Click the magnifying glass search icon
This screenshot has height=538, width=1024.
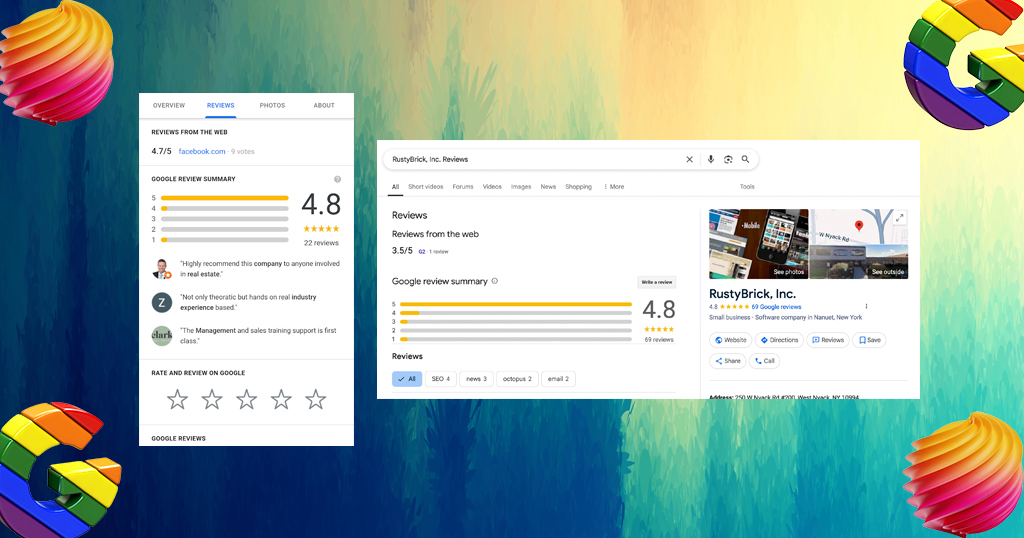[745, 159]
